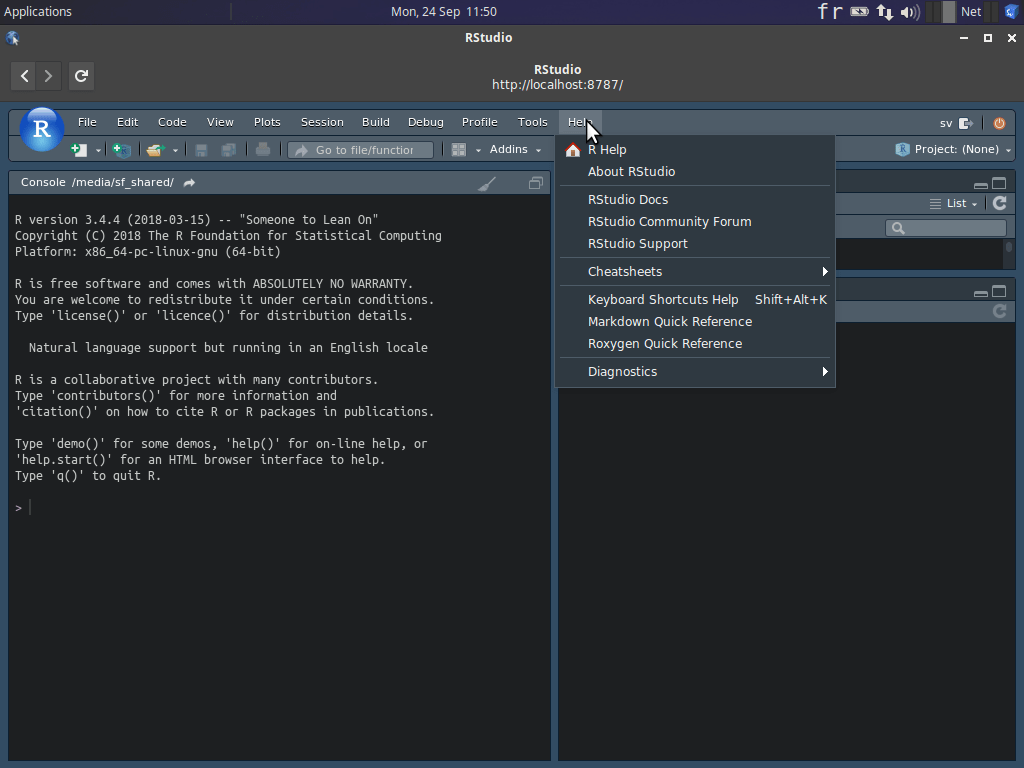The width and height of the screenshot is (1024, 768).
Task: Click the print icon in the toolbar
Action: coord(263,150)
